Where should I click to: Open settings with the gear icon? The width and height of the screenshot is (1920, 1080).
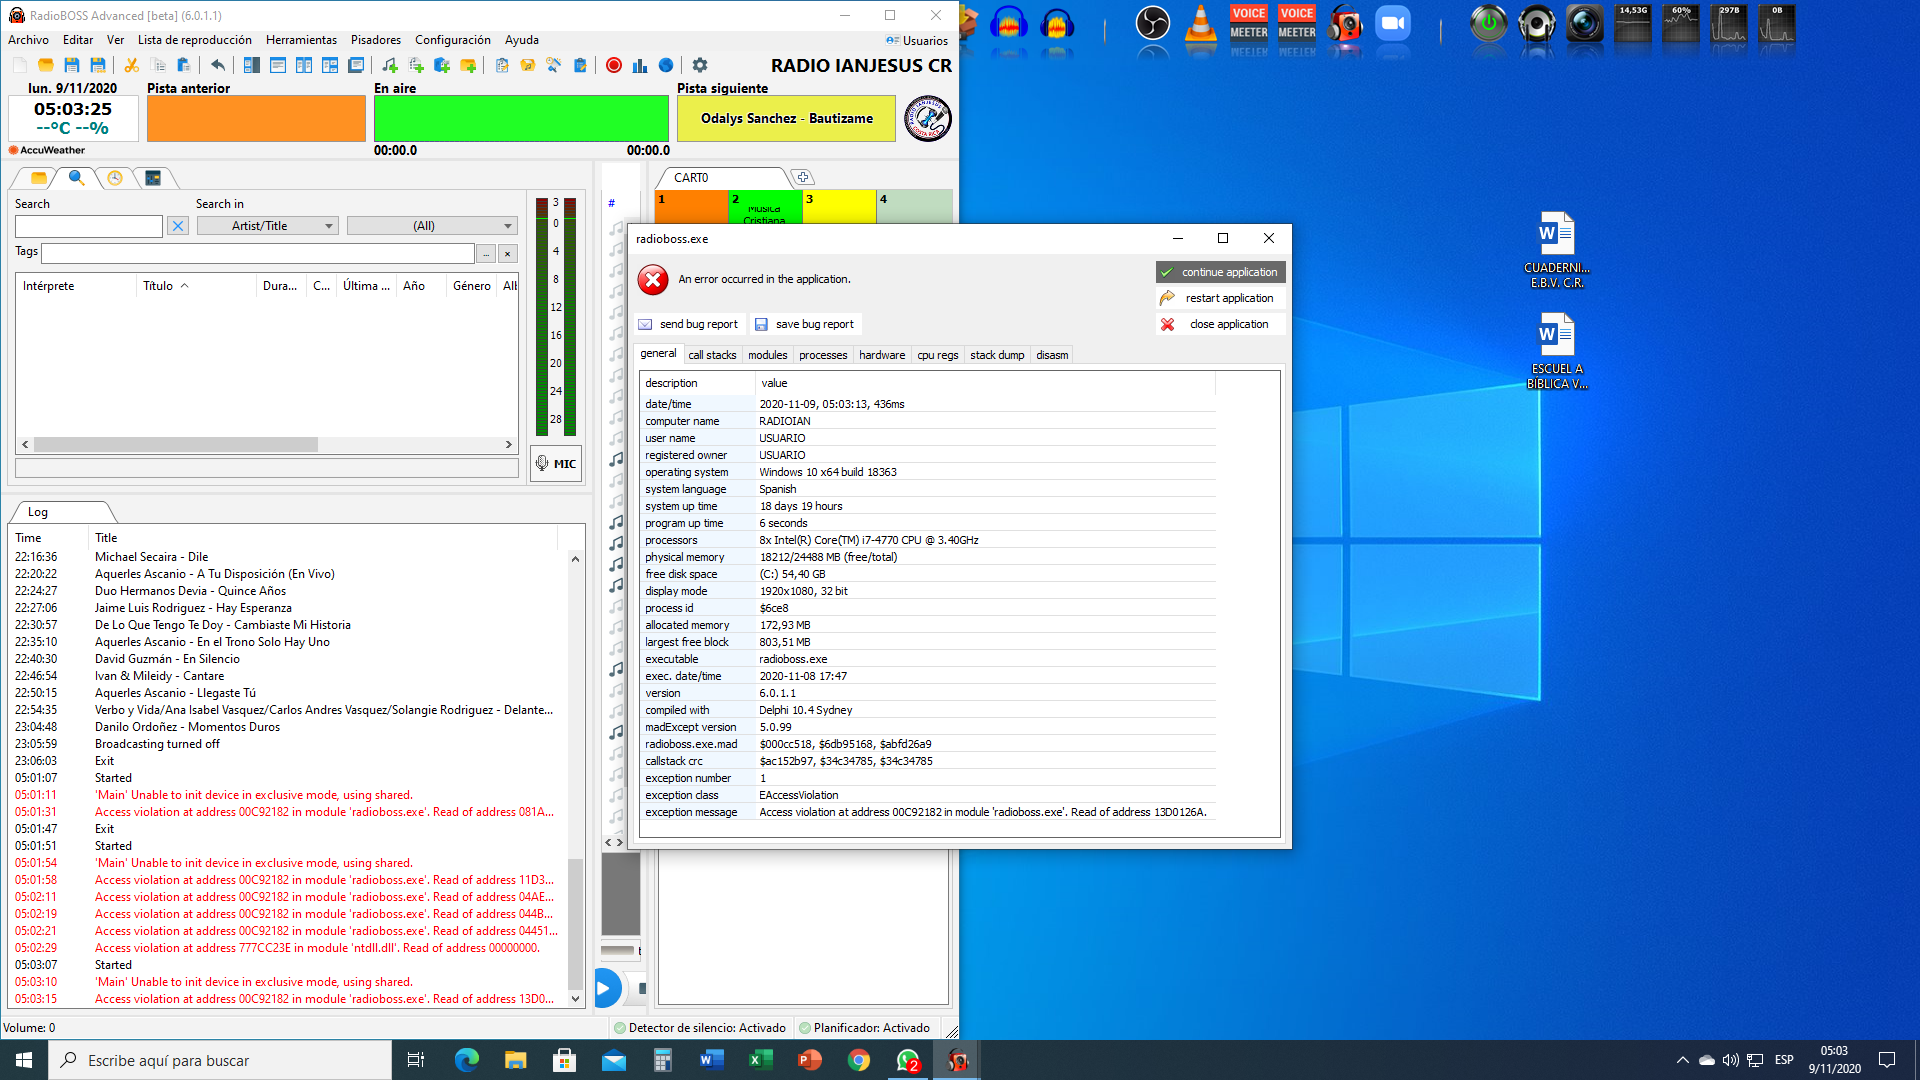700,65
